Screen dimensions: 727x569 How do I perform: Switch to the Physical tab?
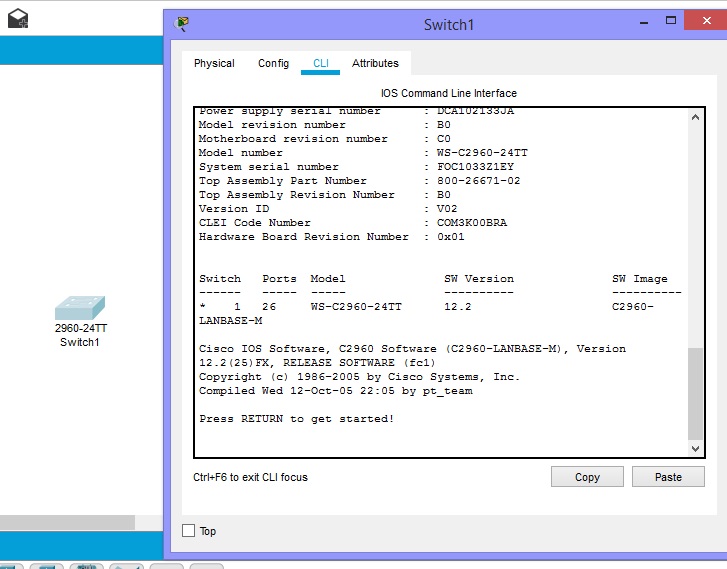coord(214,63)
